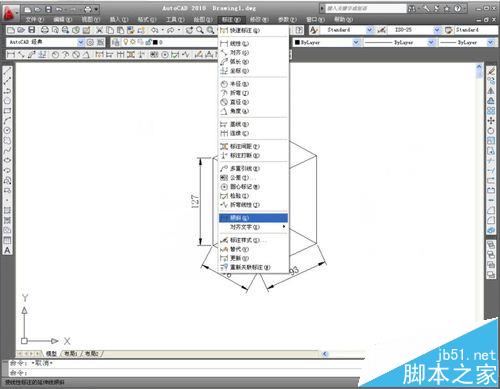
Task: Click the Pan realtime icon in the toolbar
Action: tap(189, 30)
